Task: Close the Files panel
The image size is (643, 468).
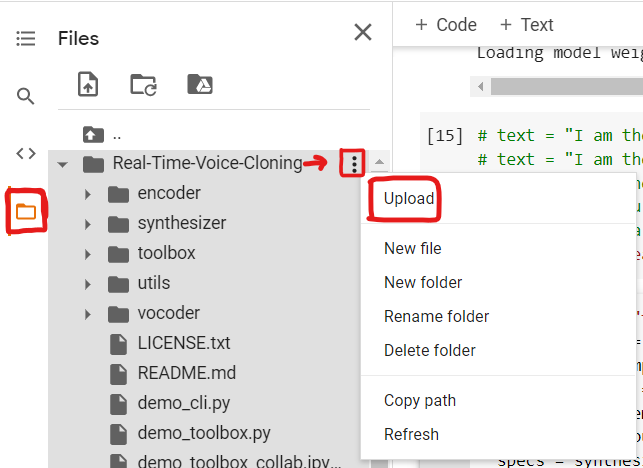Action: click(x=363, y=32)
